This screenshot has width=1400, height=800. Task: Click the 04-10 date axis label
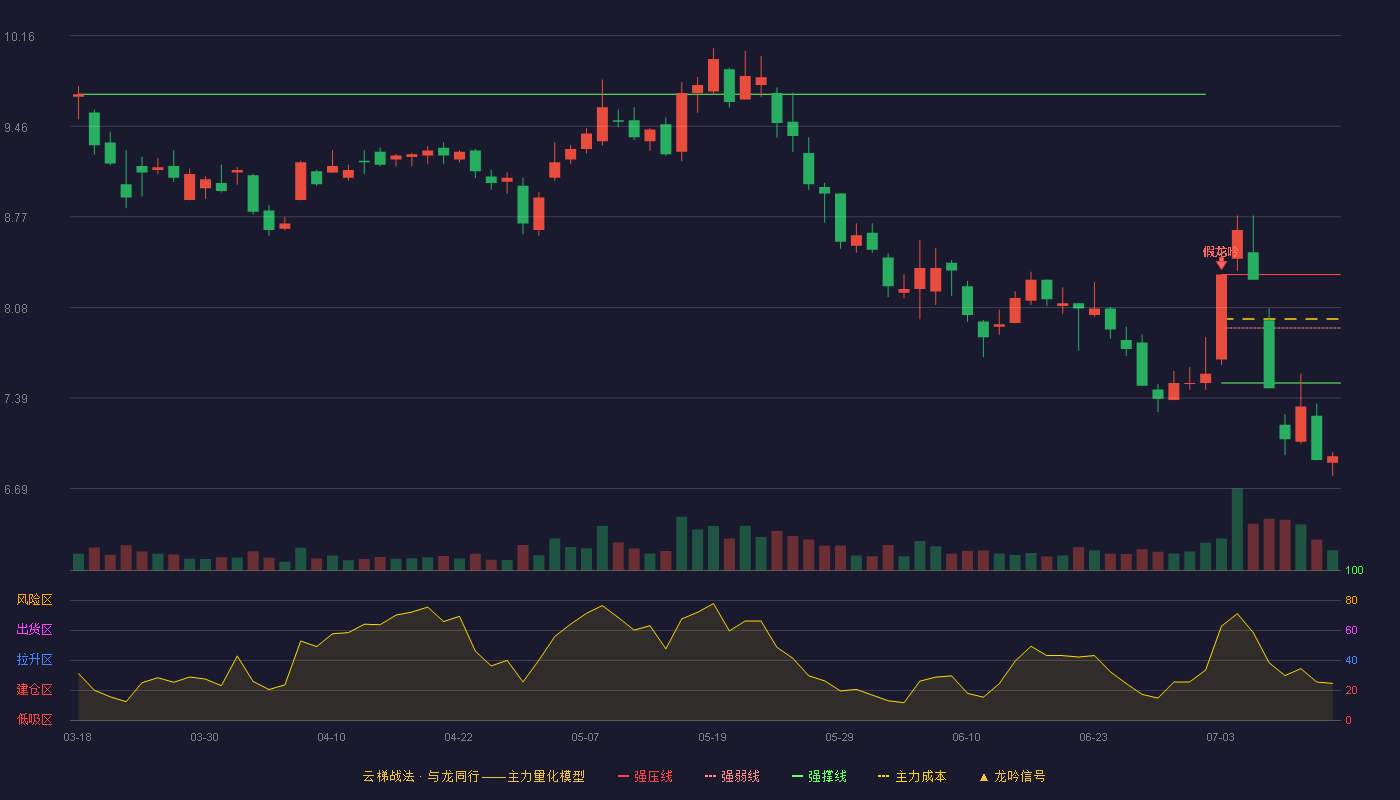[x=331, y=737]
